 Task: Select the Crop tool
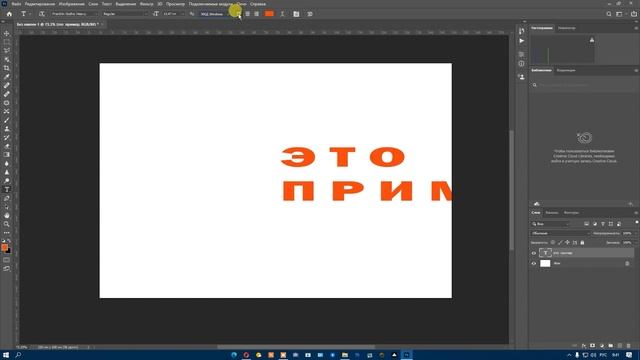click(7, 68)
